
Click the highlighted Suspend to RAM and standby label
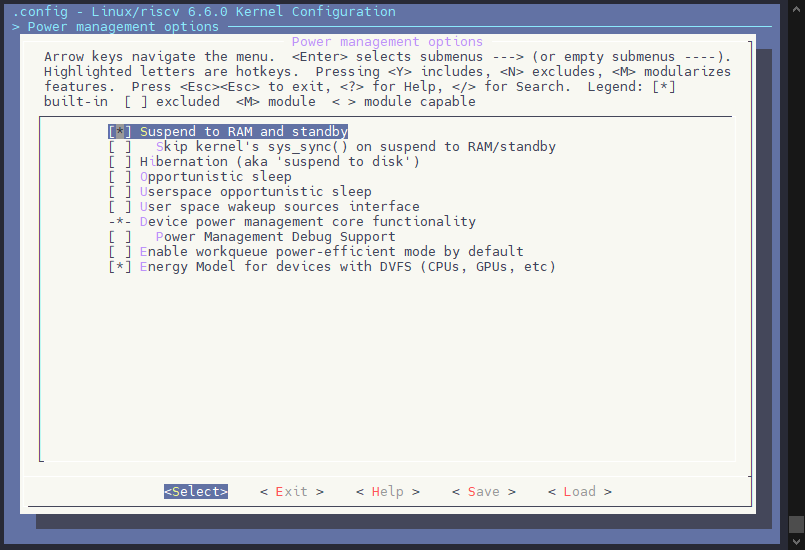point(243,132)
